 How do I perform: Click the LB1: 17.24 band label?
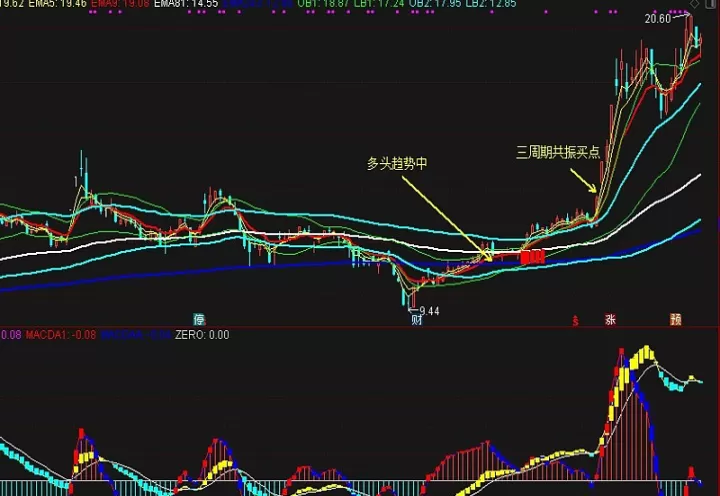pos(379,4)
